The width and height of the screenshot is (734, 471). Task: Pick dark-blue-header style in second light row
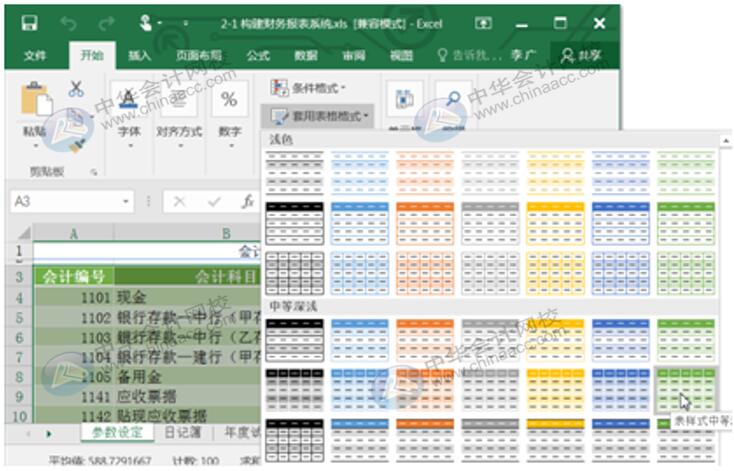coord(621,223)
